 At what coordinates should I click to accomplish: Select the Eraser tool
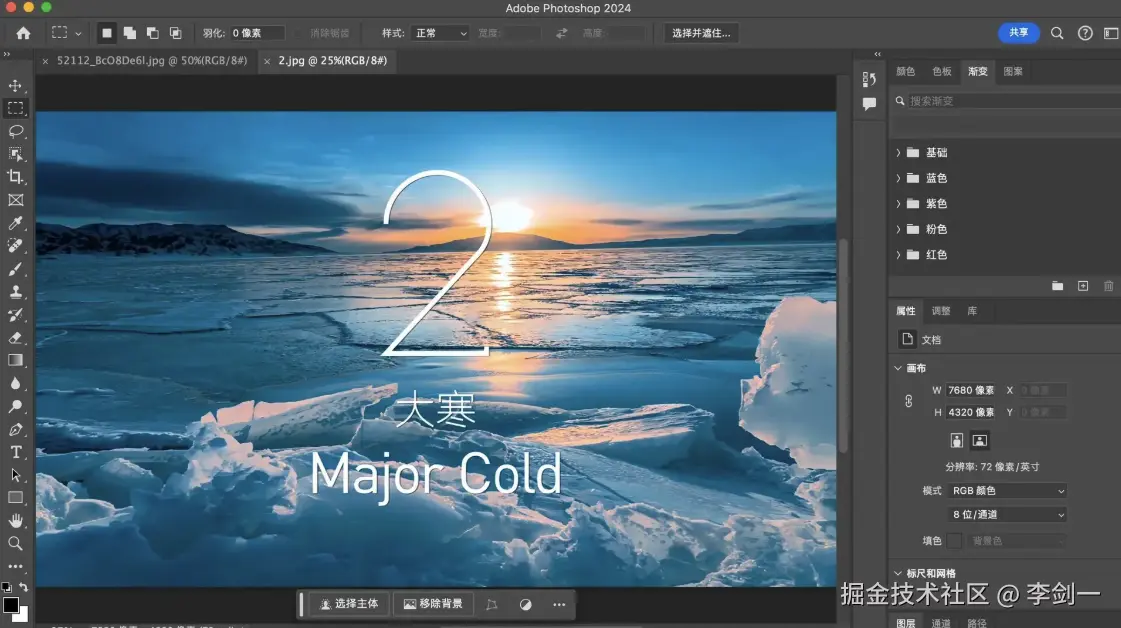coord(15,338)
